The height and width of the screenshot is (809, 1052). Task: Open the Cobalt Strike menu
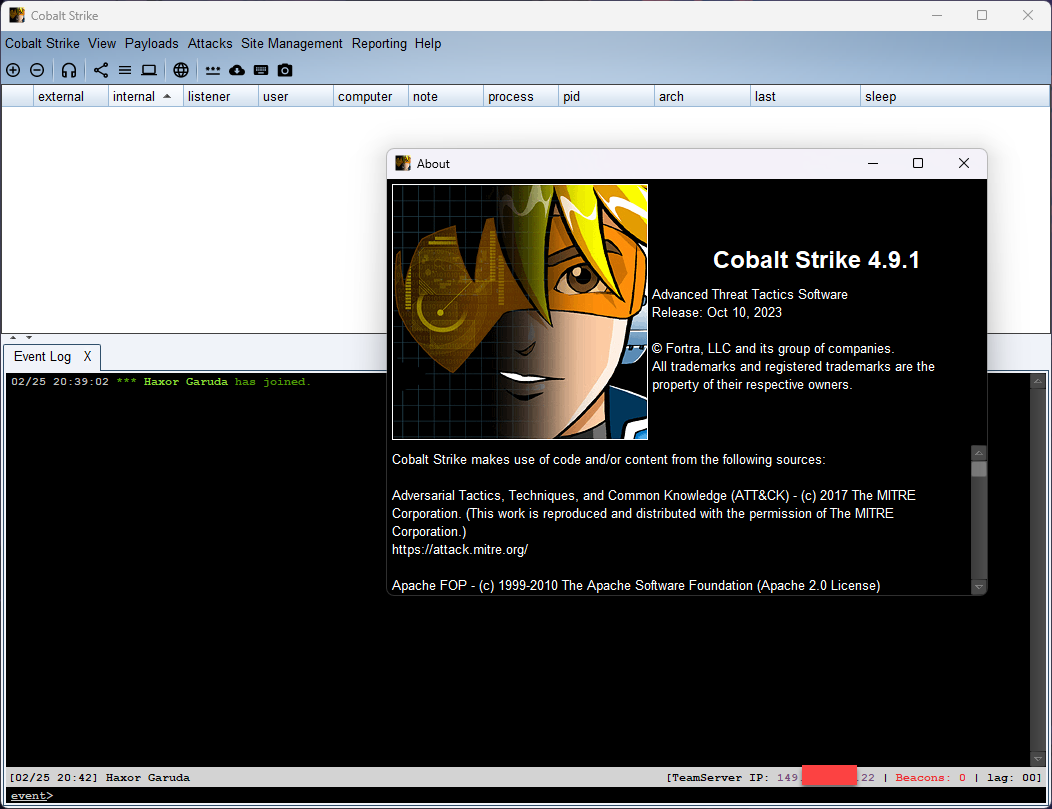pyautogui.click(x=42, y=44)
